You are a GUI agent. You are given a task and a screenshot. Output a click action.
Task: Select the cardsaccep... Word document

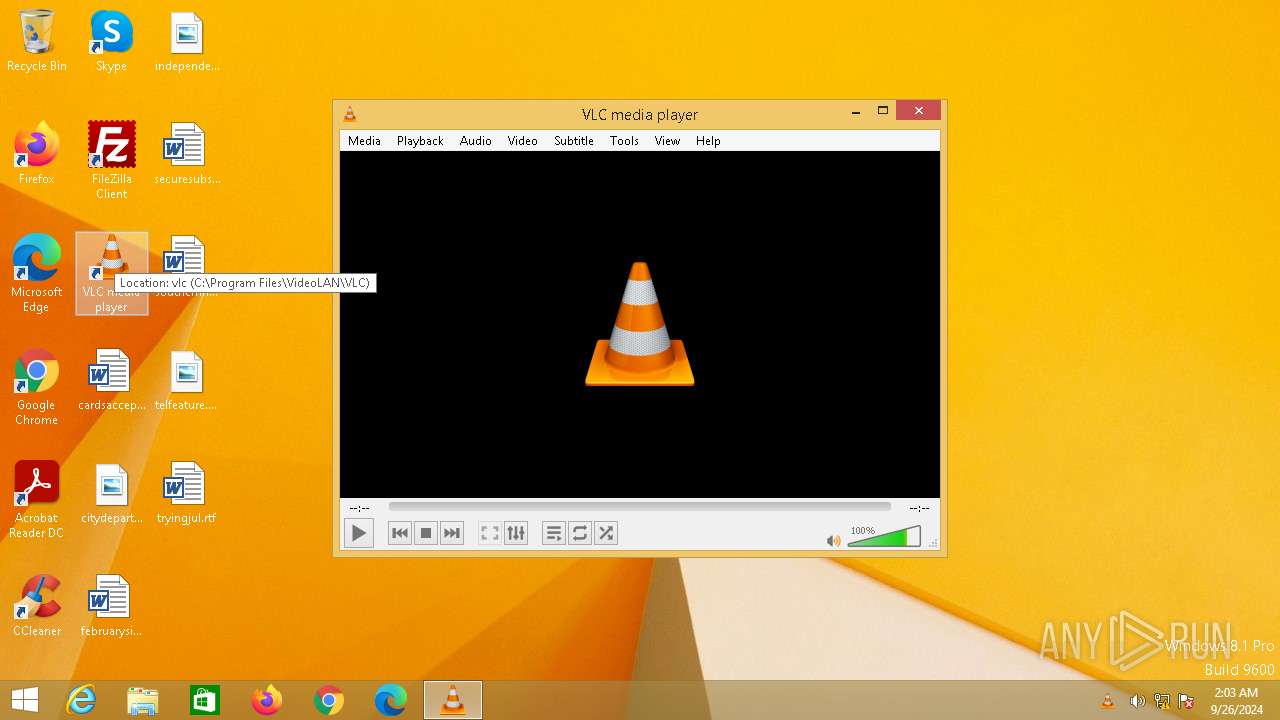tap(111, 380)
